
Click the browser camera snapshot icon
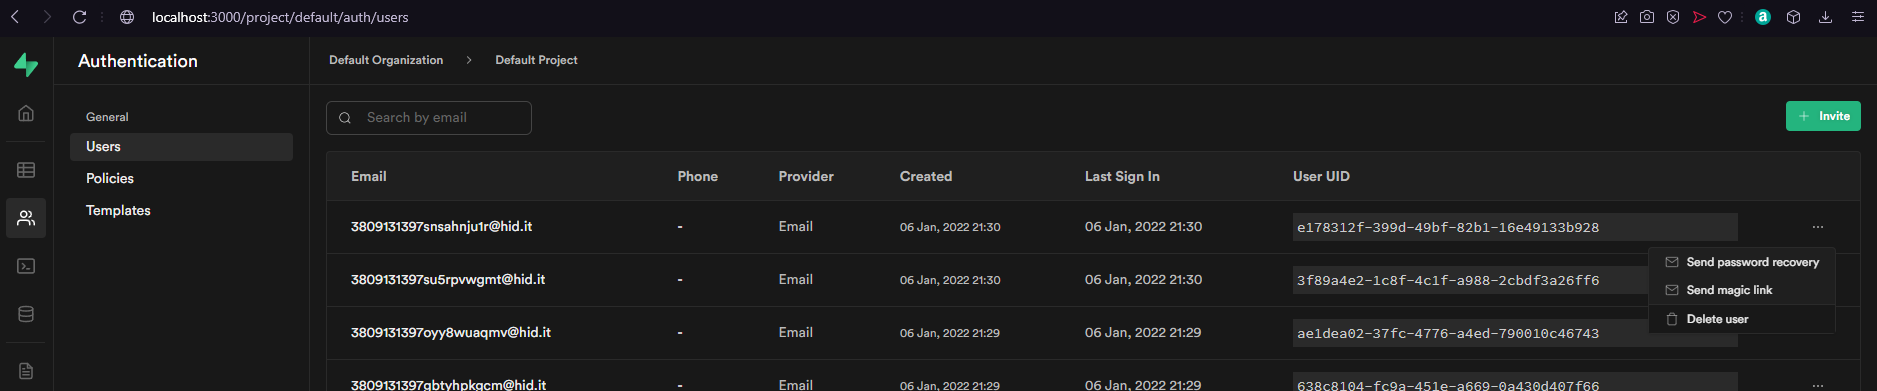point(1647,17)
